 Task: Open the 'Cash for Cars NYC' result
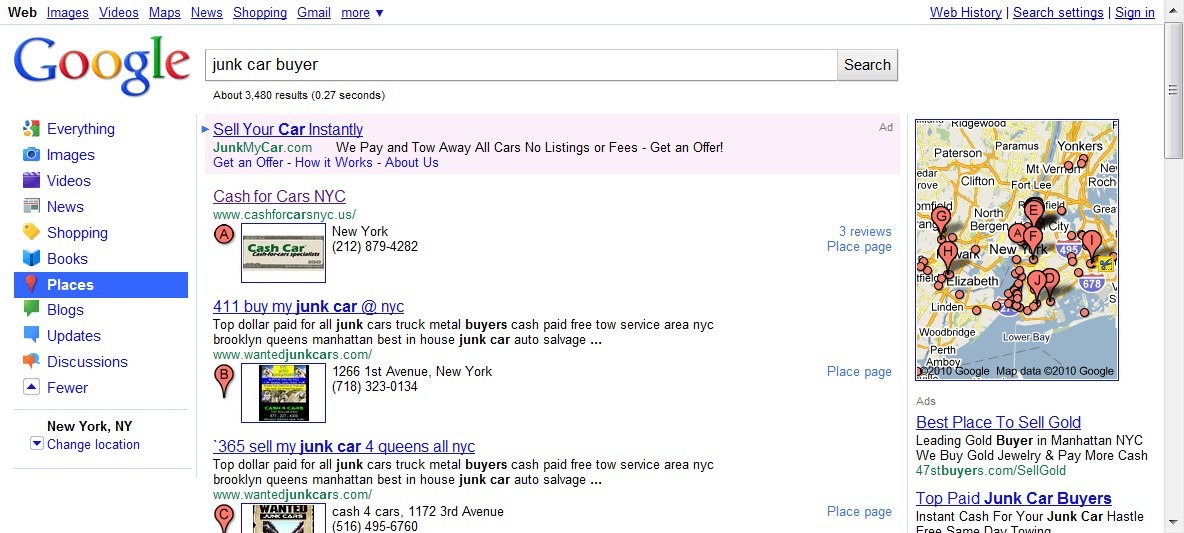279,196
